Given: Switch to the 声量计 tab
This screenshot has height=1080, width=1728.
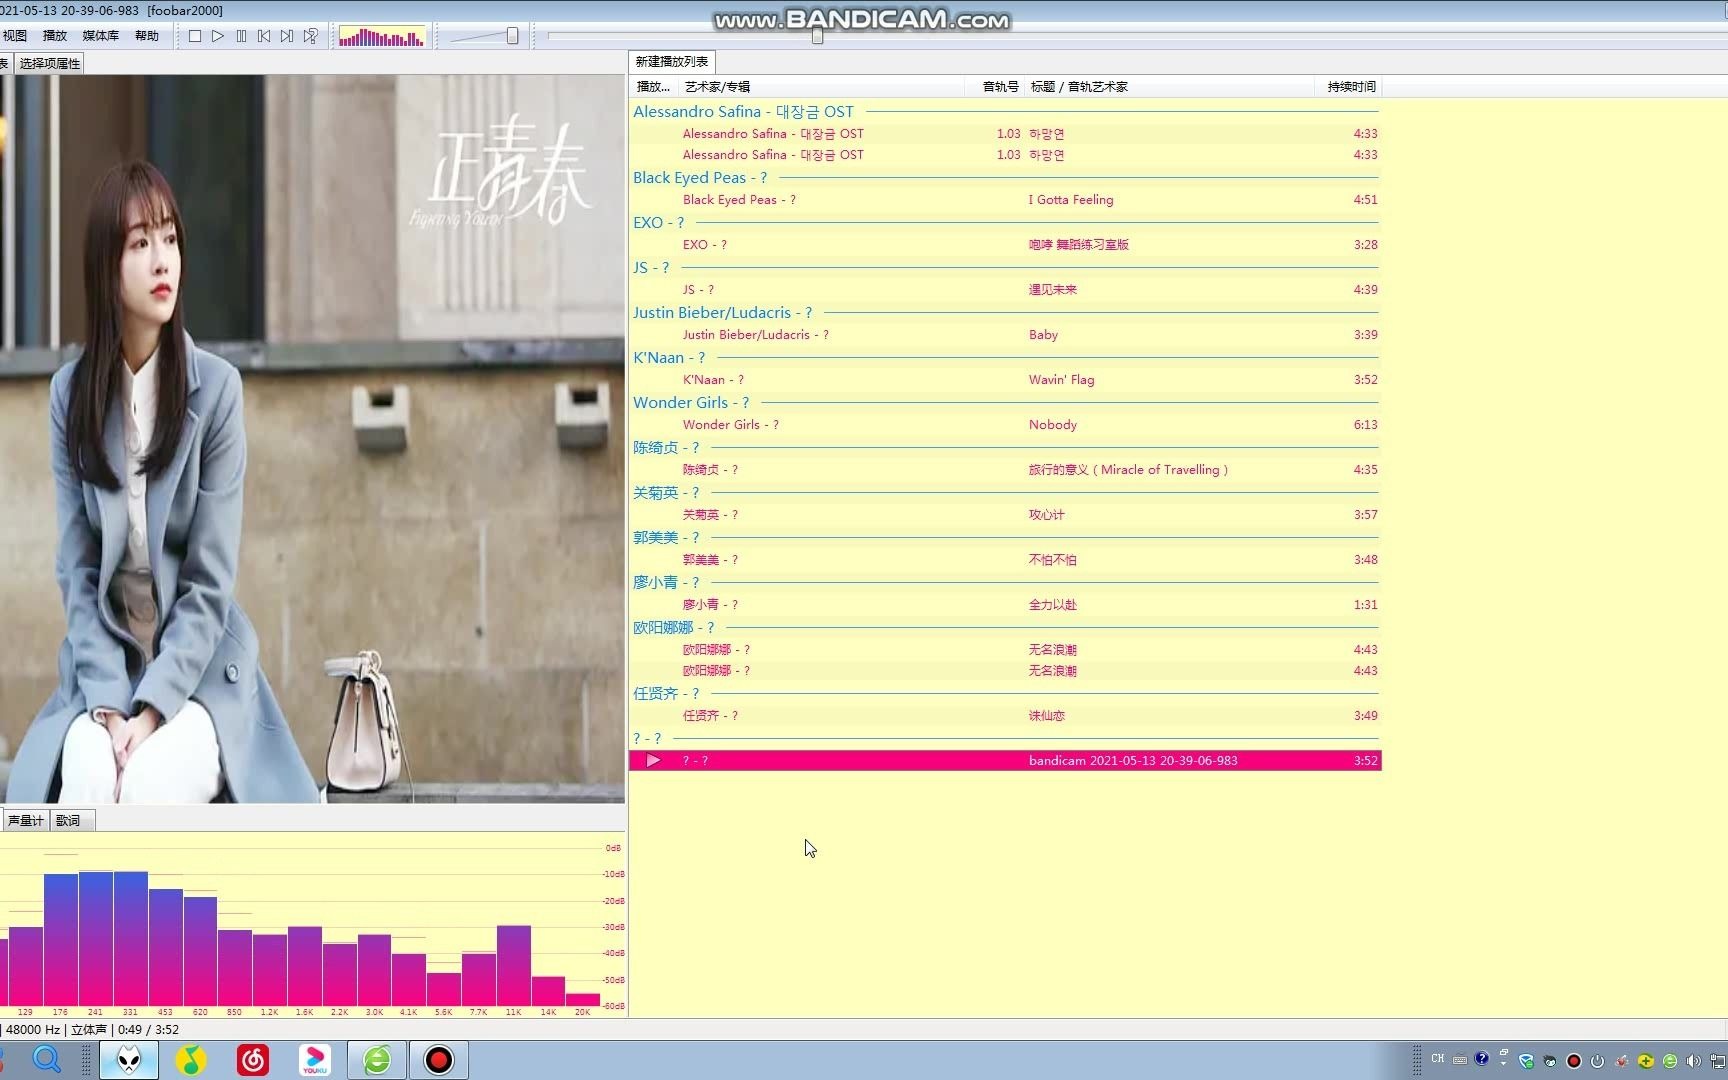Looking at the screenshot, I should pos(25,821).
